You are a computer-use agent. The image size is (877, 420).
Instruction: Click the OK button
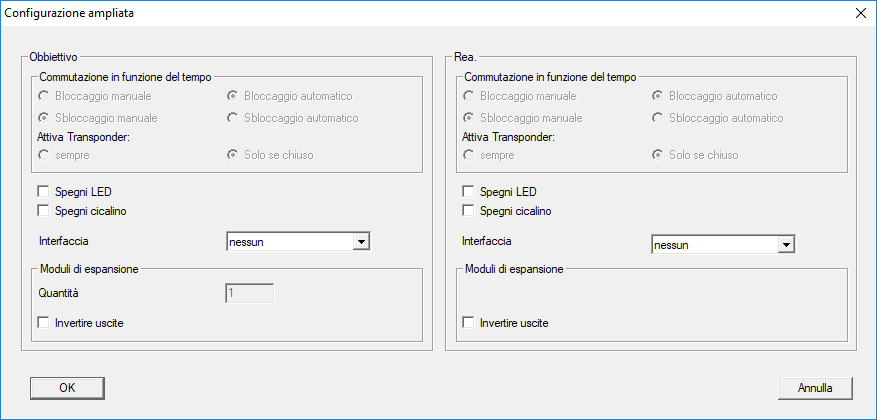[x=67, y=387]
